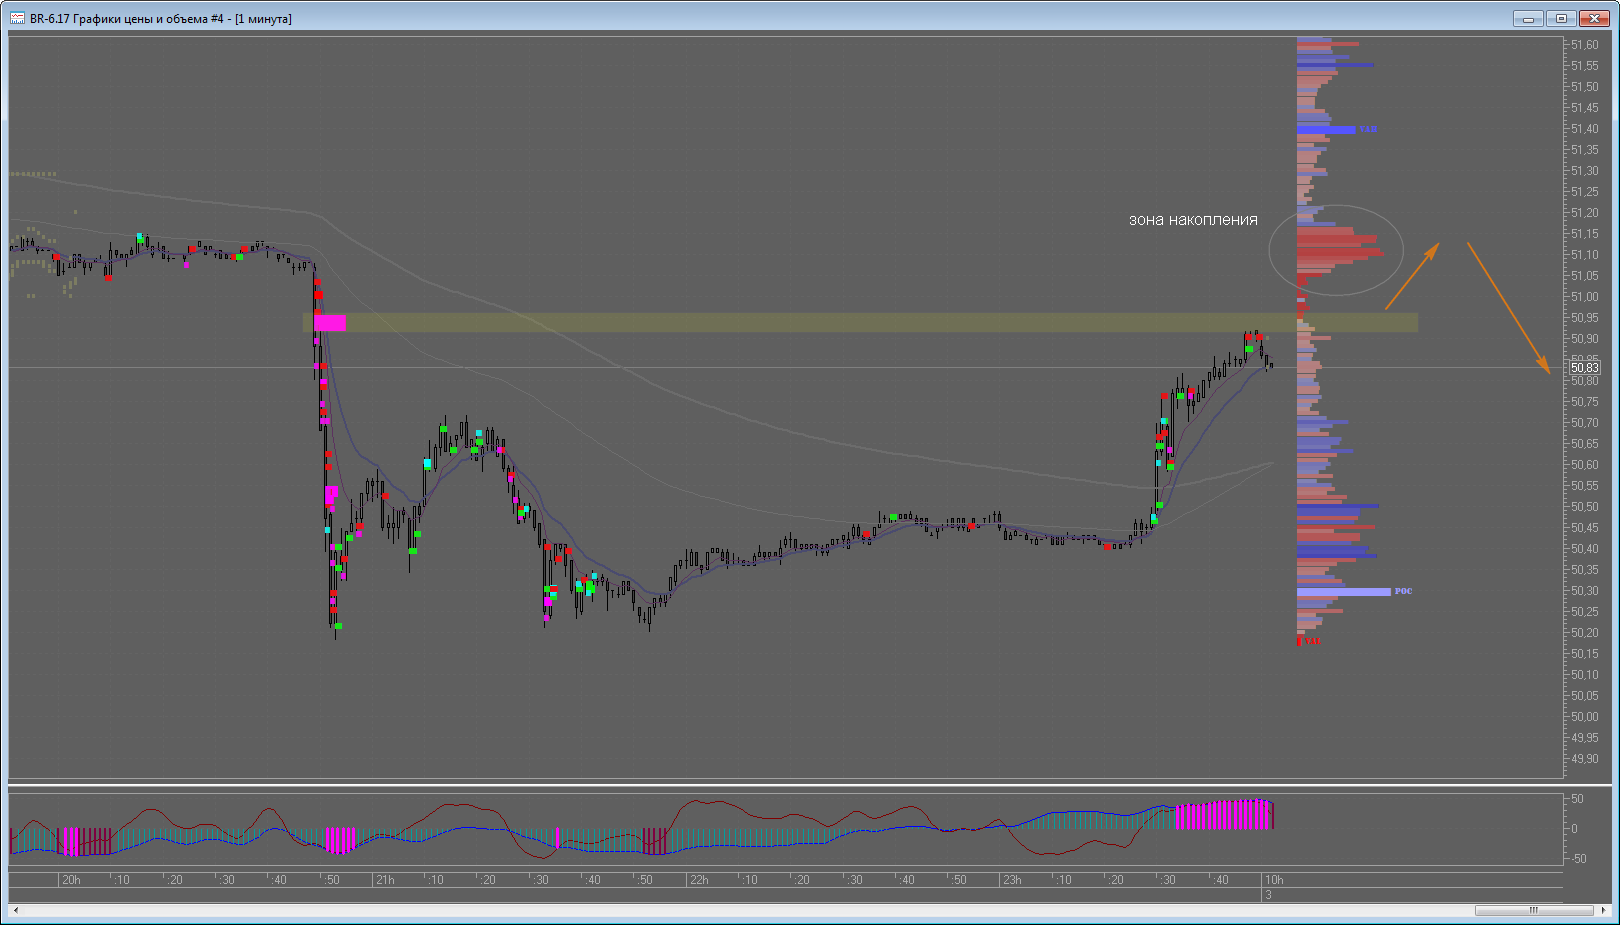Click the horizontal scrollbar left arrow
Viewport: 1620px width, 925px height.
coord(16,910)
